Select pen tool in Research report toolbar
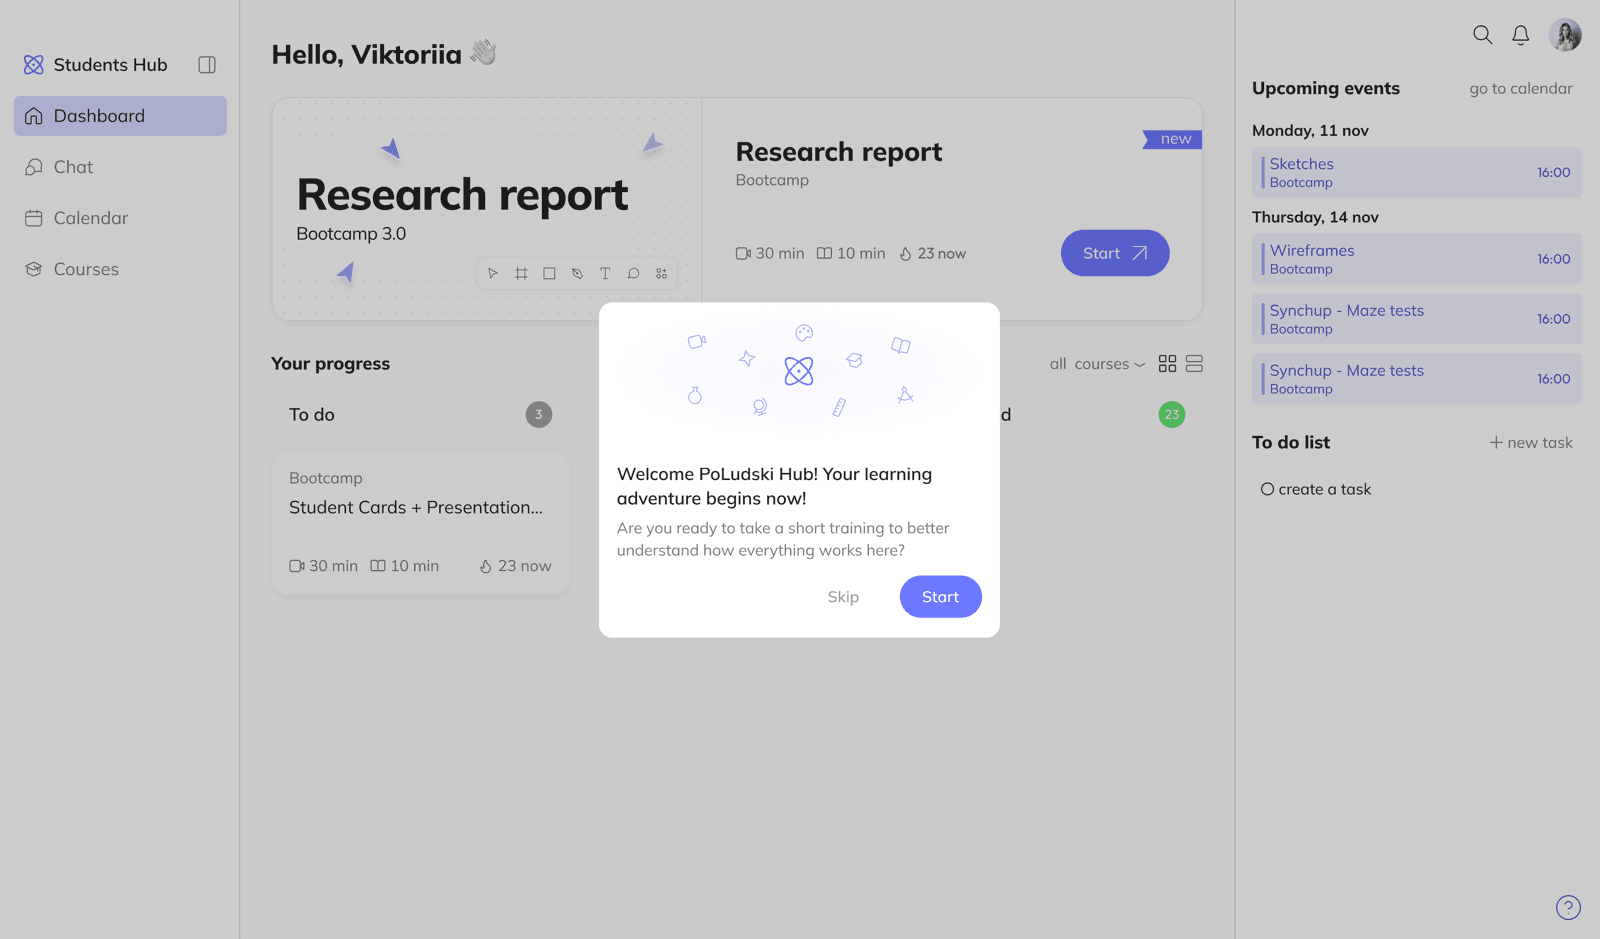Image resolution: width=1600 pixels, height=939 pixels. (577, 273)
